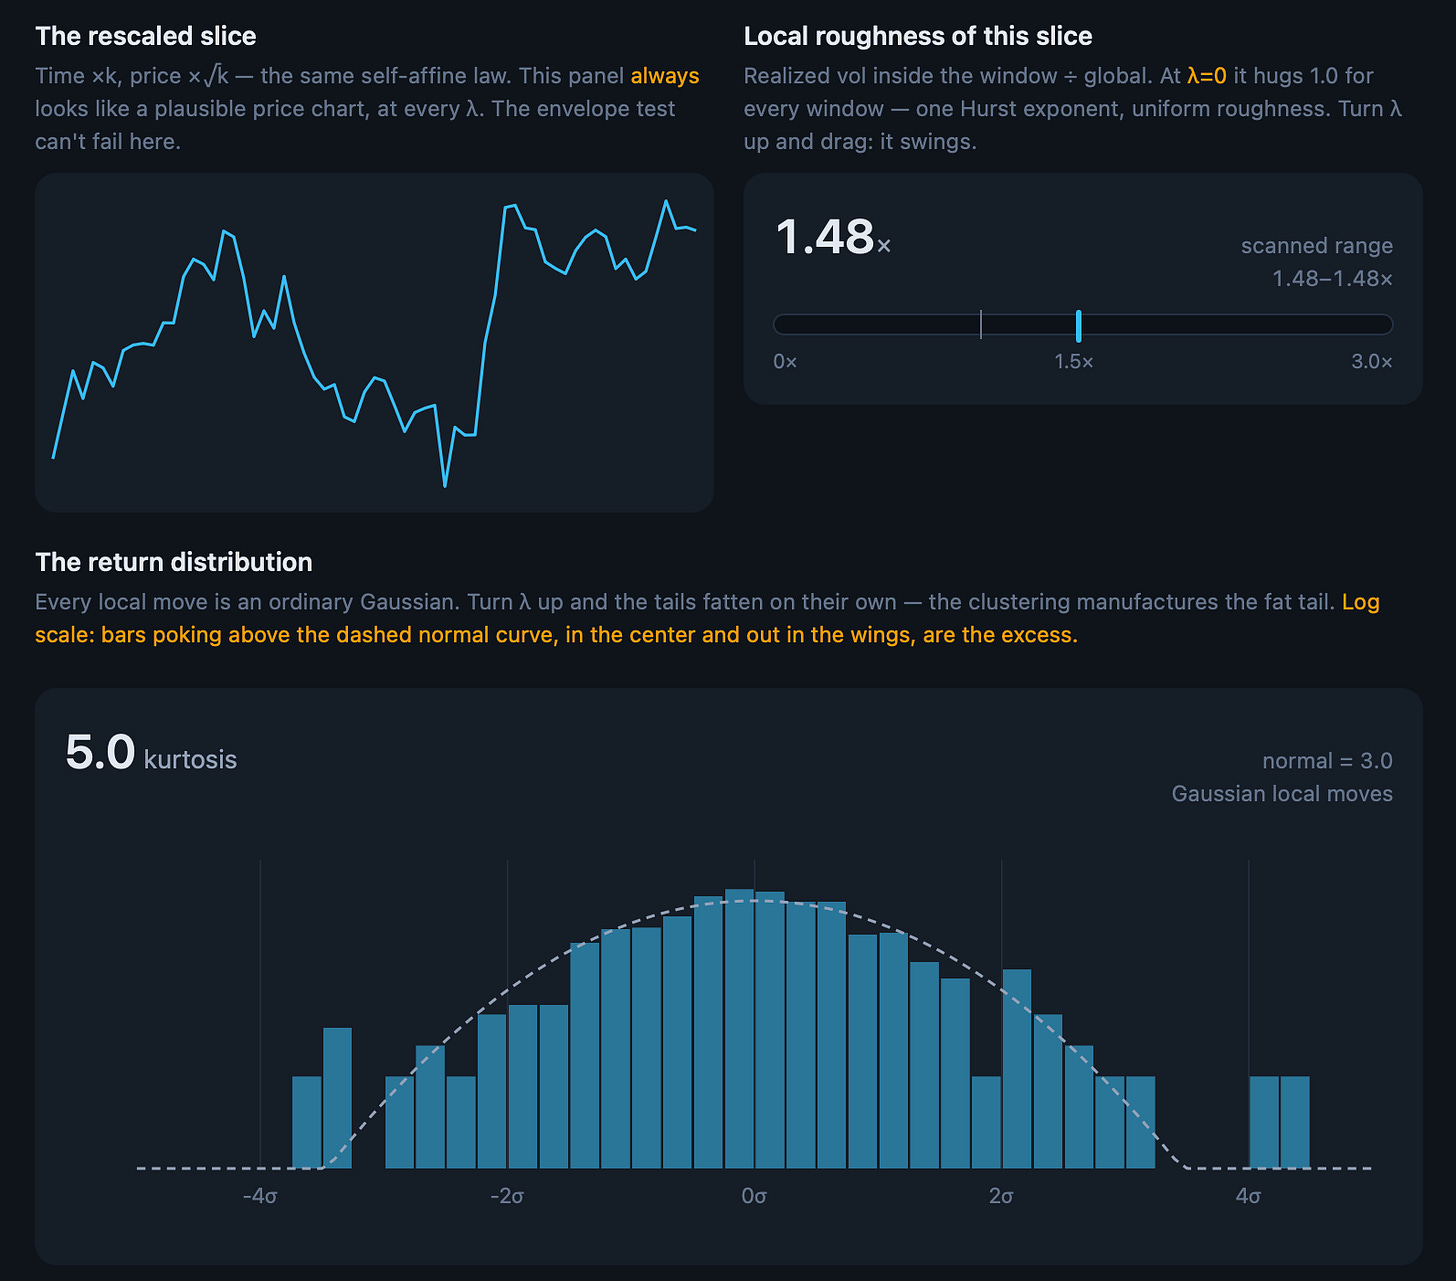Screen dimensions: 1456x1281
Task: Click 'Local roughness of this slice' heading
Action: 918,36
